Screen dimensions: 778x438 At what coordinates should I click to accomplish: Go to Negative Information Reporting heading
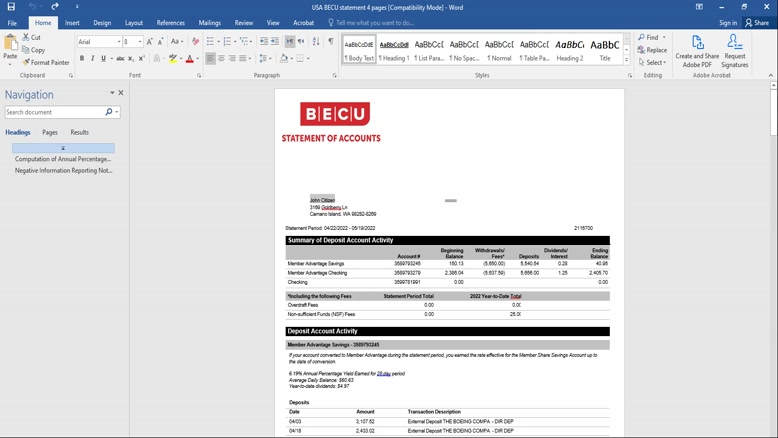(x=63, y=170)
